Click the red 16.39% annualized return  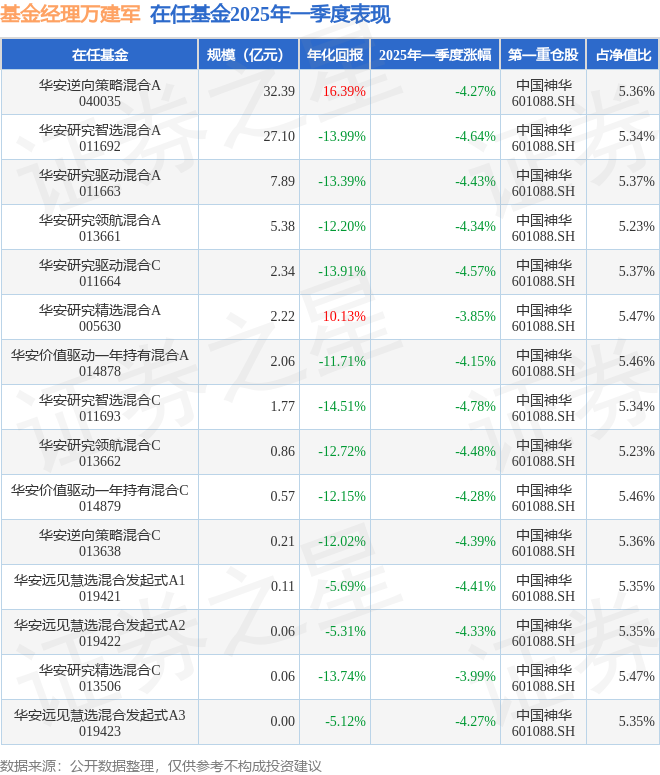click(x=344, y=91)
